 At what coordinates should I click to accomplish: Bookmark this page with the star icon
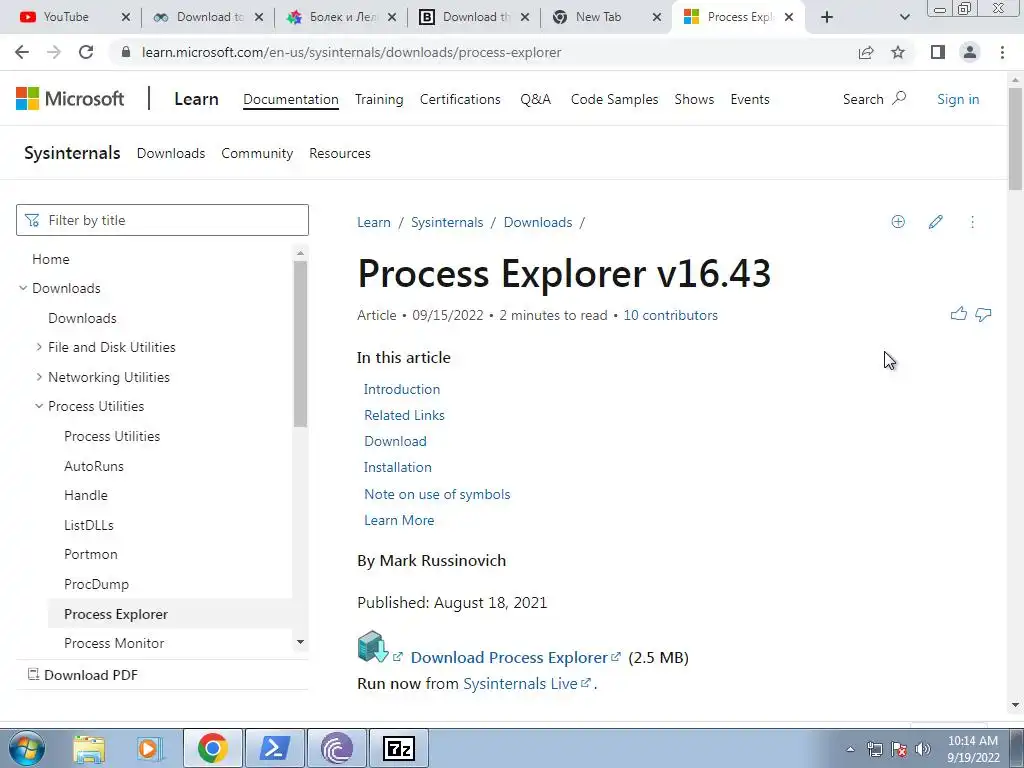898,52
